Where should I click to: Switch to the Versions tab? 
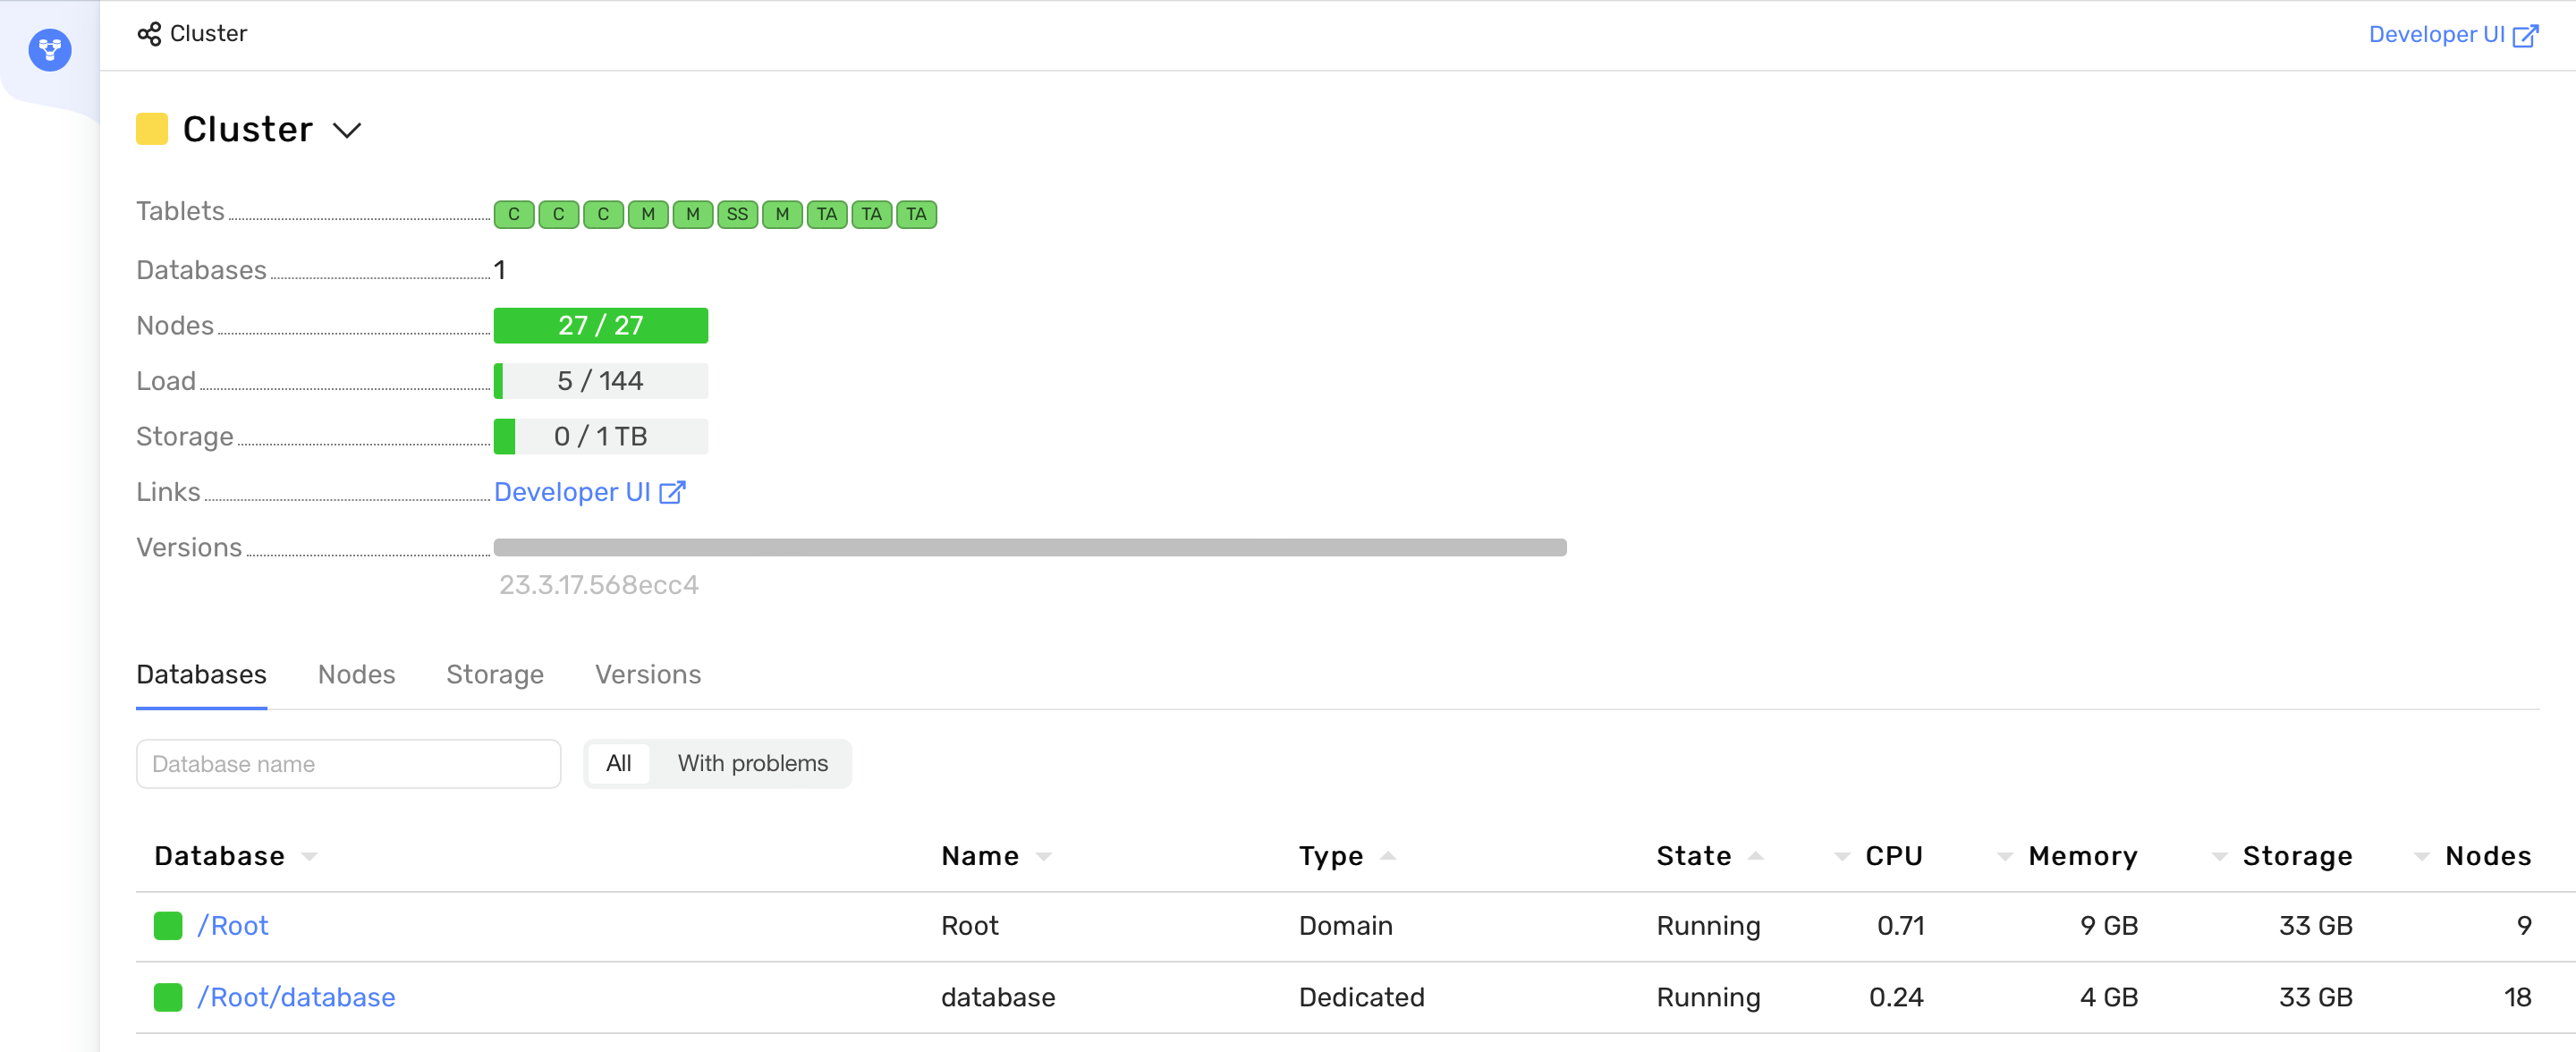point(647,674)
